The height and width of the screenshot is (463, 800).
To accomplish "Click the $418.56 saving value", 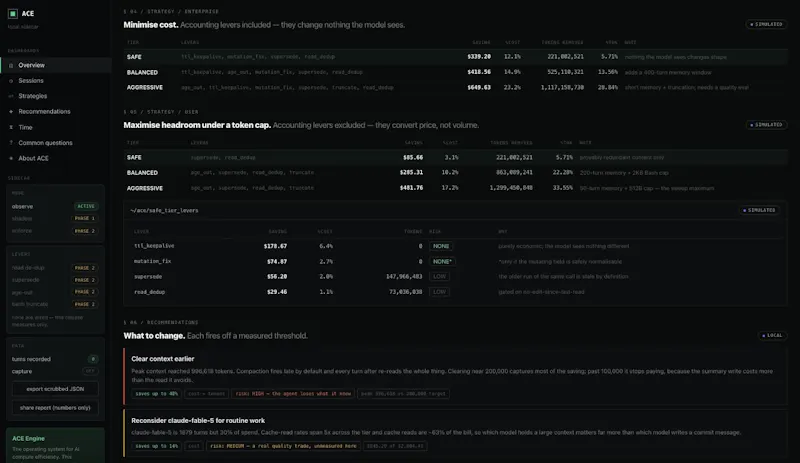I will 479,72.
